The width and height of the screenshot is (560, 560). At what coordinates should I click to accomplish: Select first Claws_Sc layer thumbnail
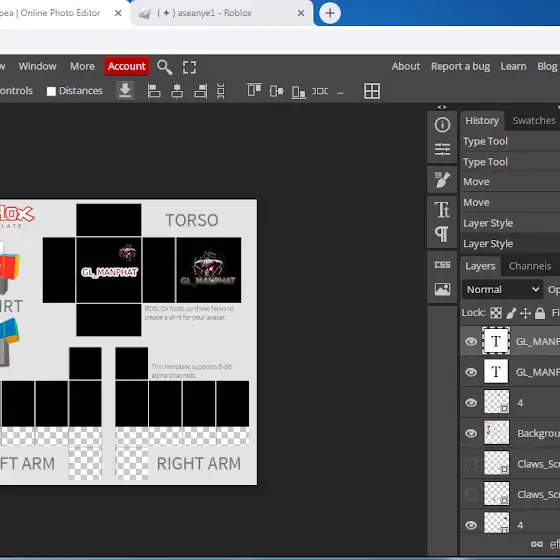[496, 463]
